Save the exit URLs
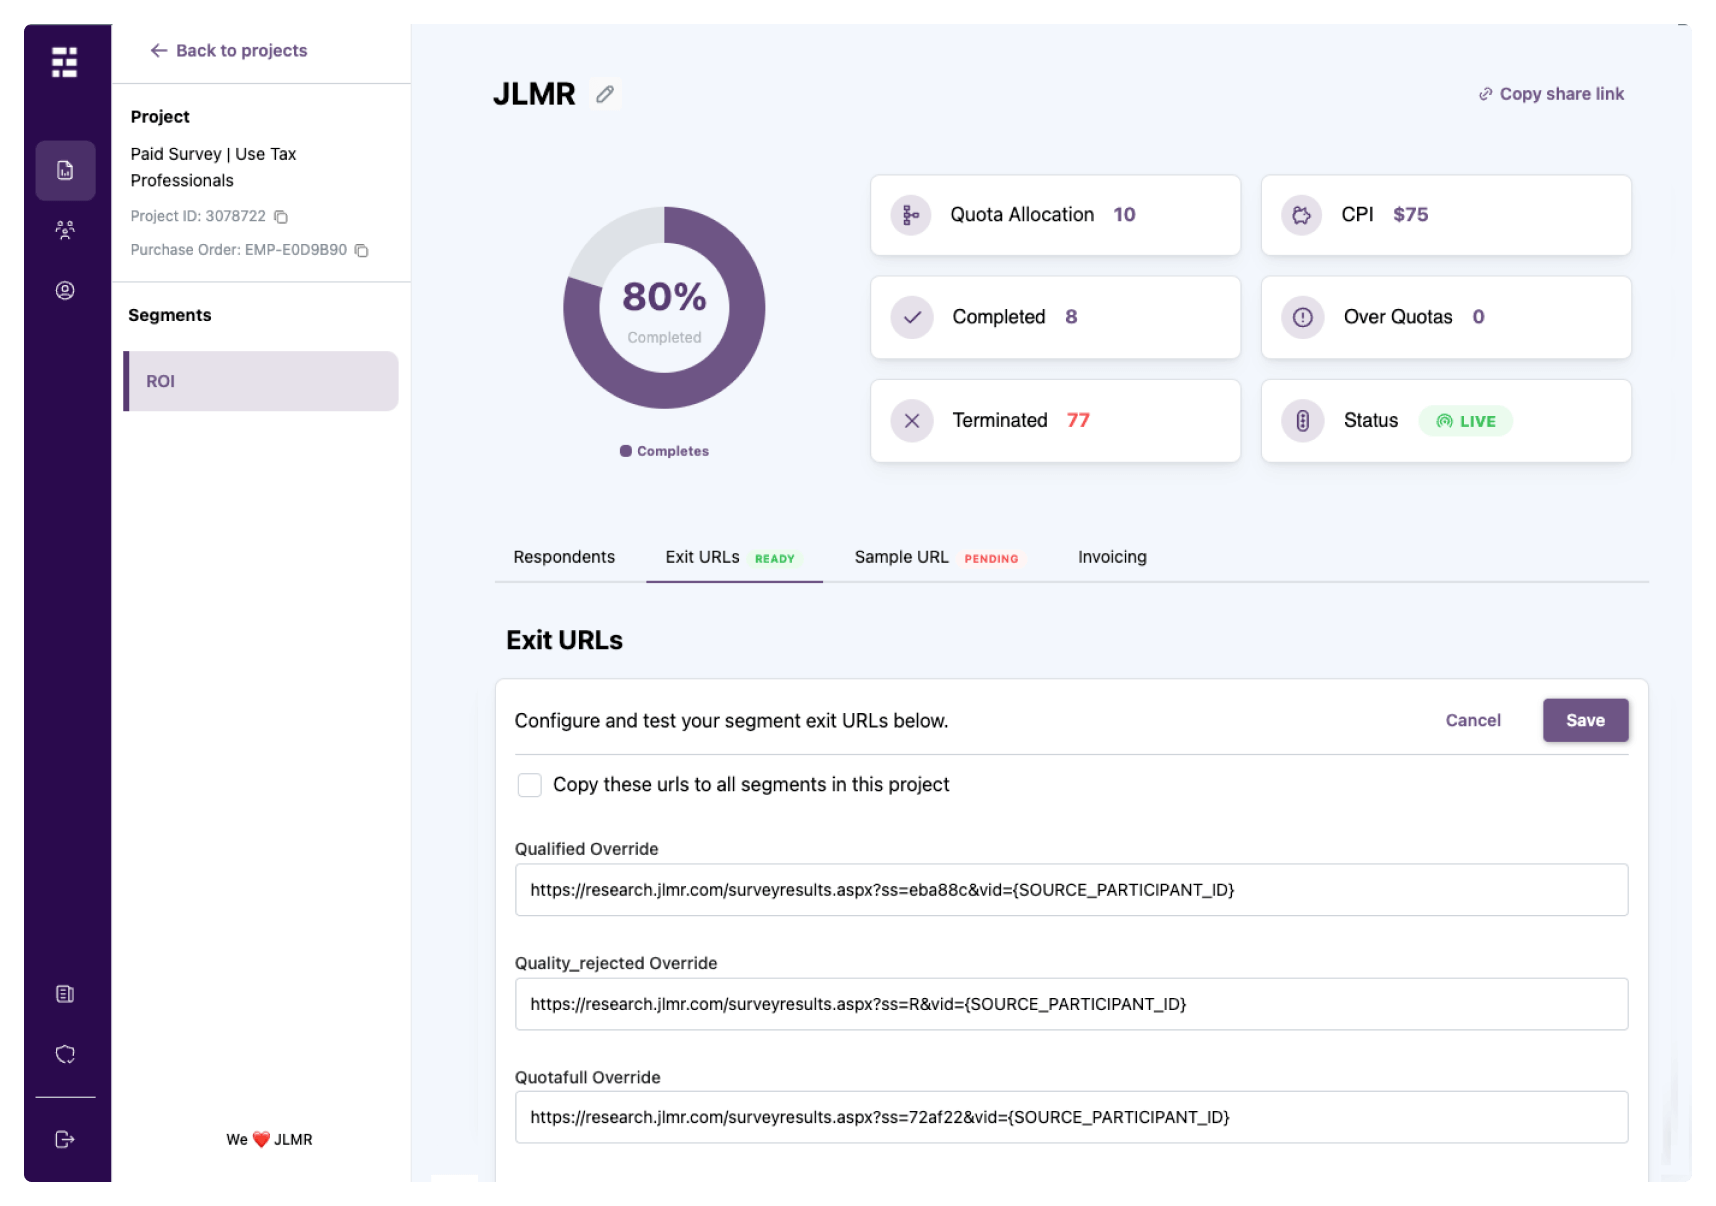The height and width of the screenshot is (1206, 1716). 1585,720
